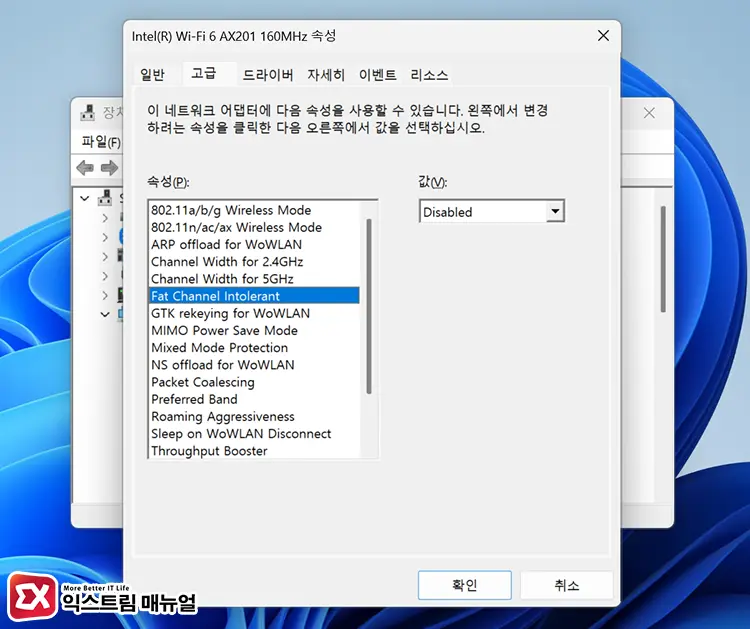Image resolution: width=750 pixels, height=629 pixels.
Task: Select Packet Coalescing property
Action: [x=254, y=382]
